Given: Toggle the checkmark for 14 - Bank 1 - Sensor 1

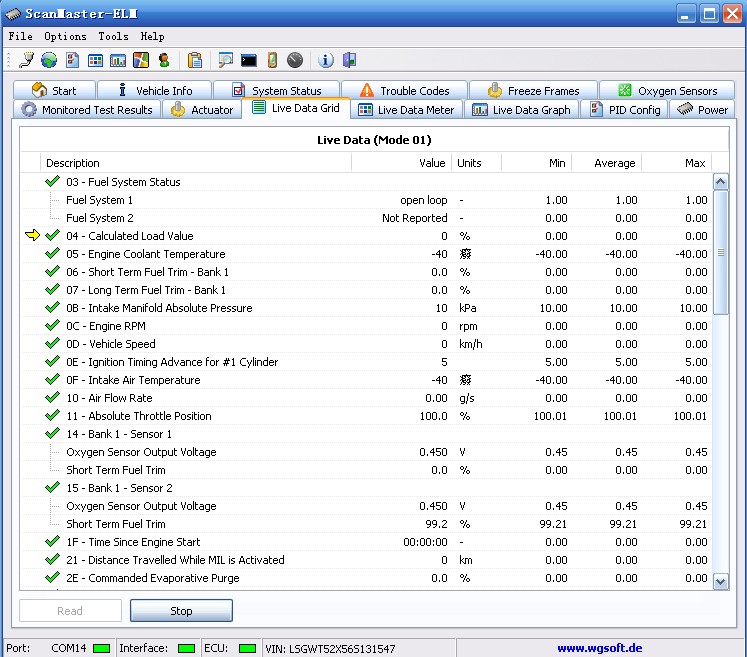Looking at the screenshot, I should tap(52, 434).
